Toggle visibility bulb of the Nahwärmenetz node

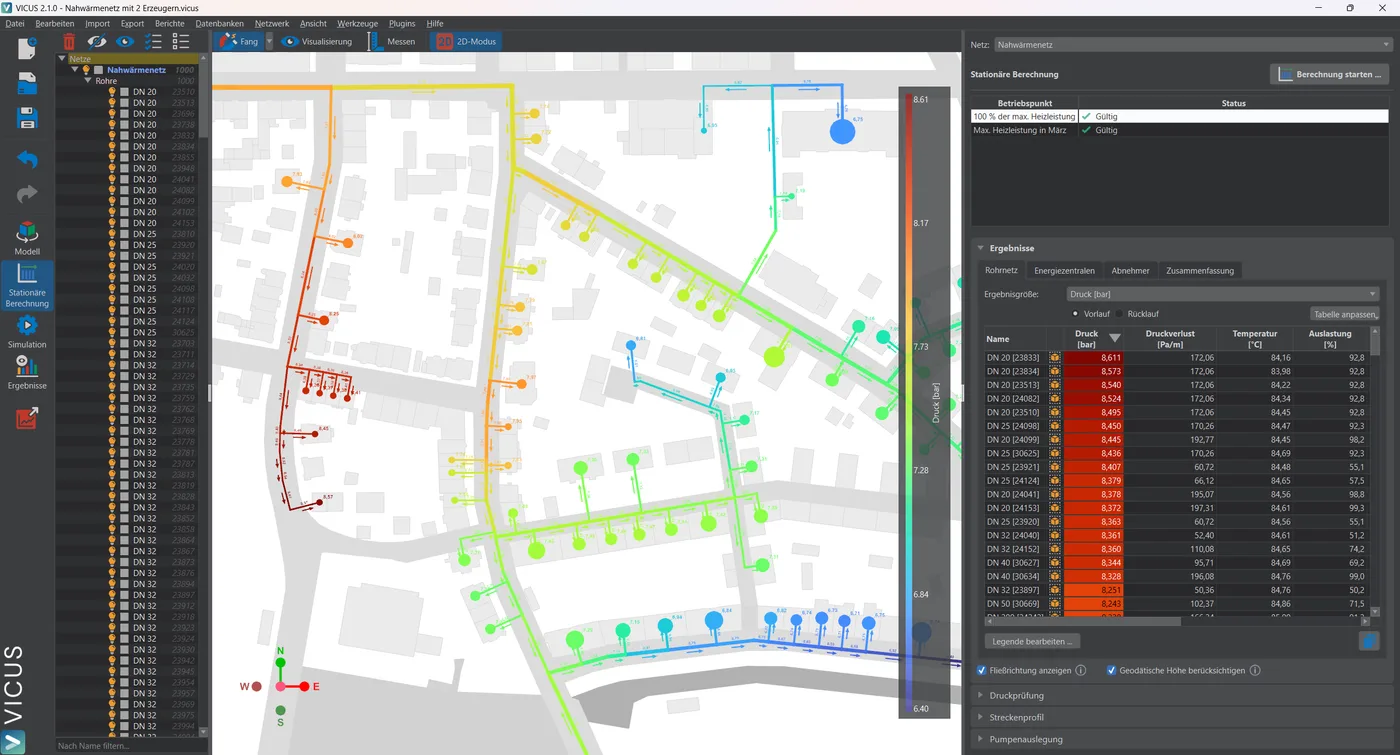tap(86, 70)
